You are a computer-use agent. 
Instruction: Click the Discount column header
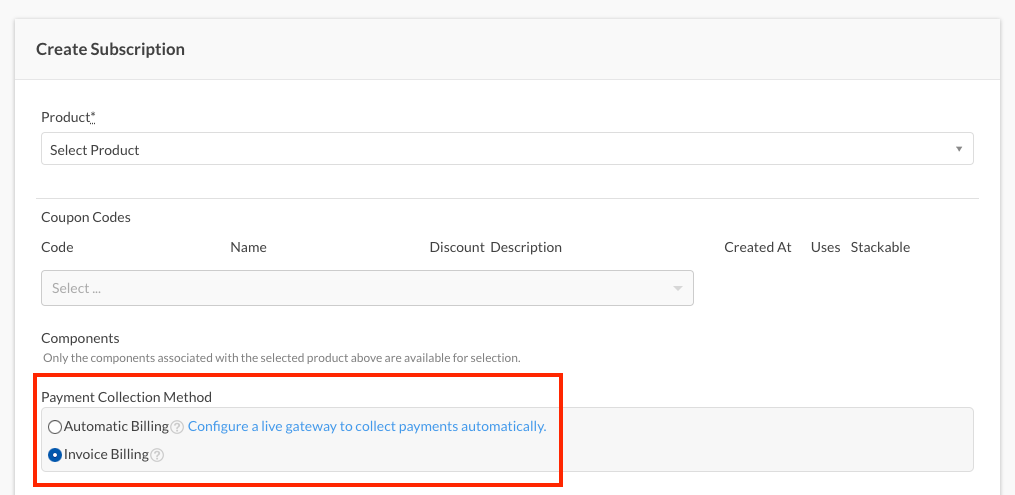coord(457,247)
